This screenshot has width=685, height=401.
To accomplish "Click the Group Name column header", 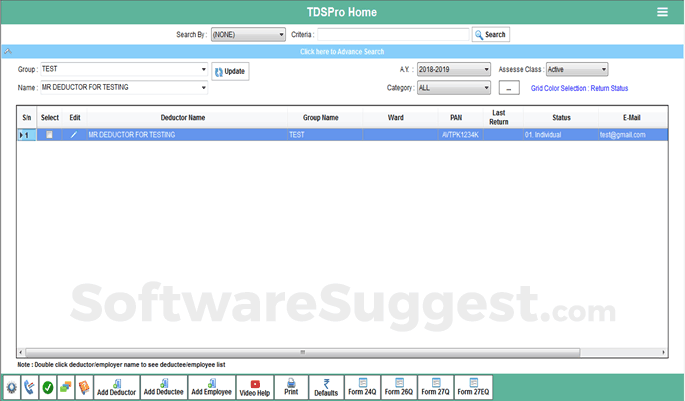I will [325, 118].
